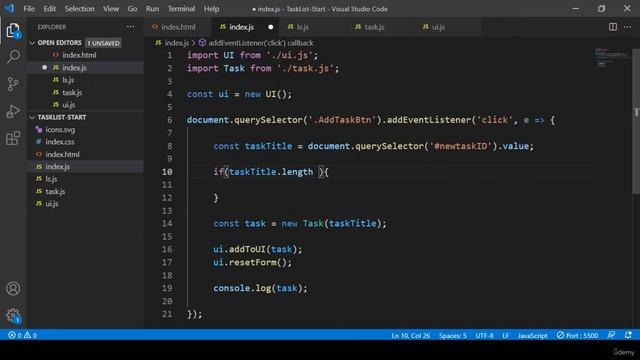The height and width of the screenshot is (360, 640).
Task: Open the Run menu
Action: point(152,9)
